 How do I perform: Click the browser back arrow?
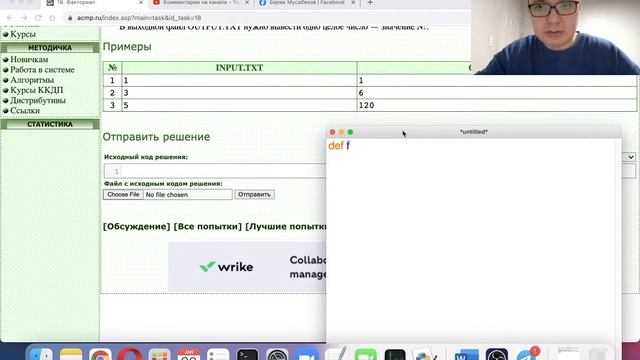coord(10,18)
